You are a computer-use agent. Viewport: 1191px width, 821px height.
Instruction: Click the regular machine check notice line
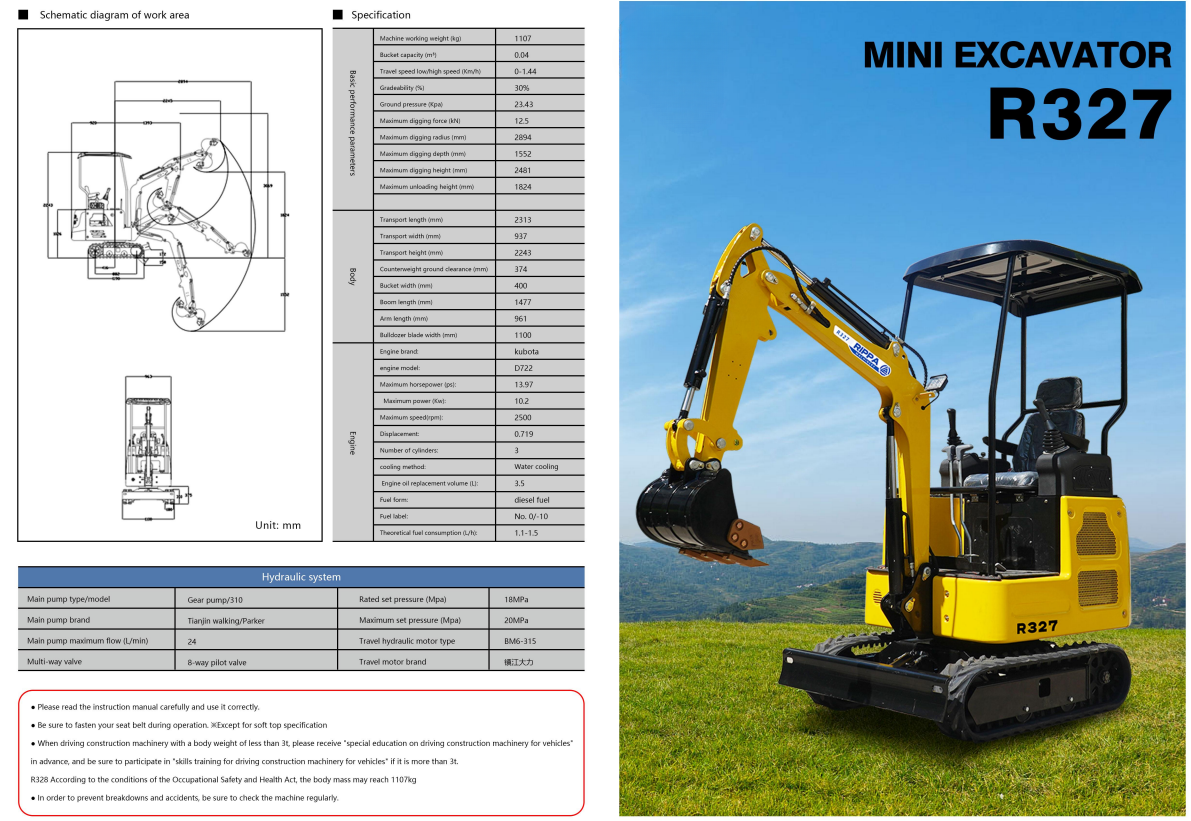click(185, 798)
